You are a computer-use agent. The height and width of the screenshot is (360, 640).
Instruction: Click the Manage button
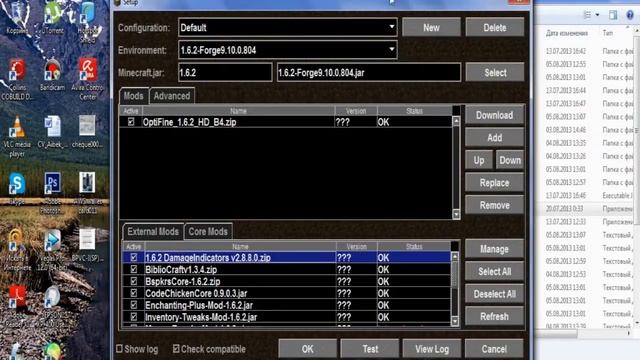tap(494, 249)
